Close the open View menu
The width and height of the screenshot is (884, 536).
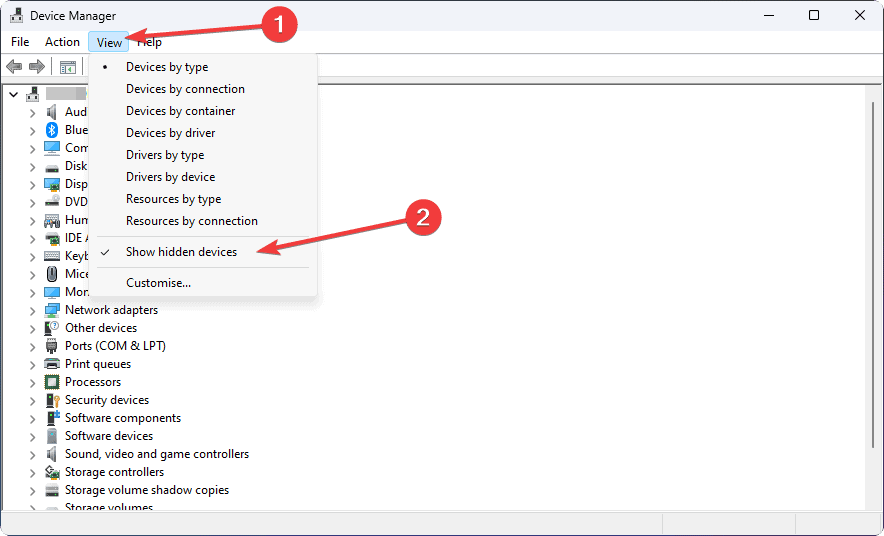pyautogui.click(x=109, y=42)
